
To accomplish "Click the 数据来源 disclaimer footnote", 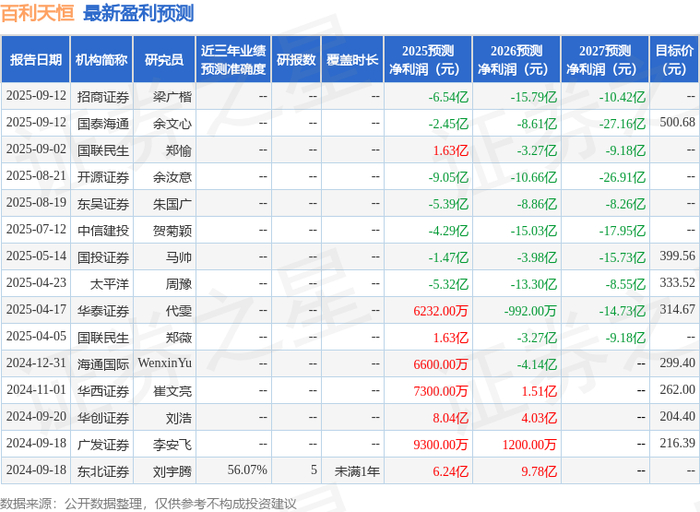I will tap(148, 504).
